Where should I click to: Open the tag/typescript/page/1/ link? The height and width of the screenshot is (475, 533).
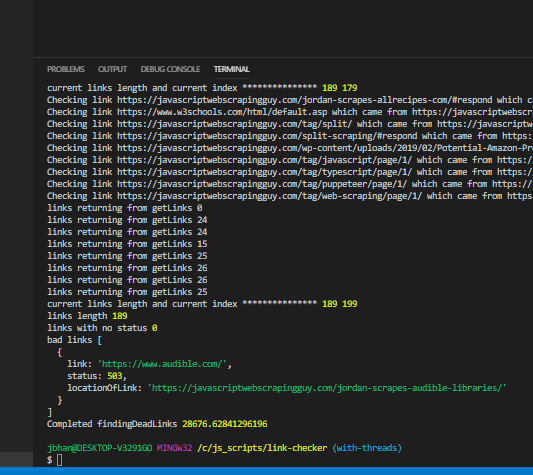[264, 172]
